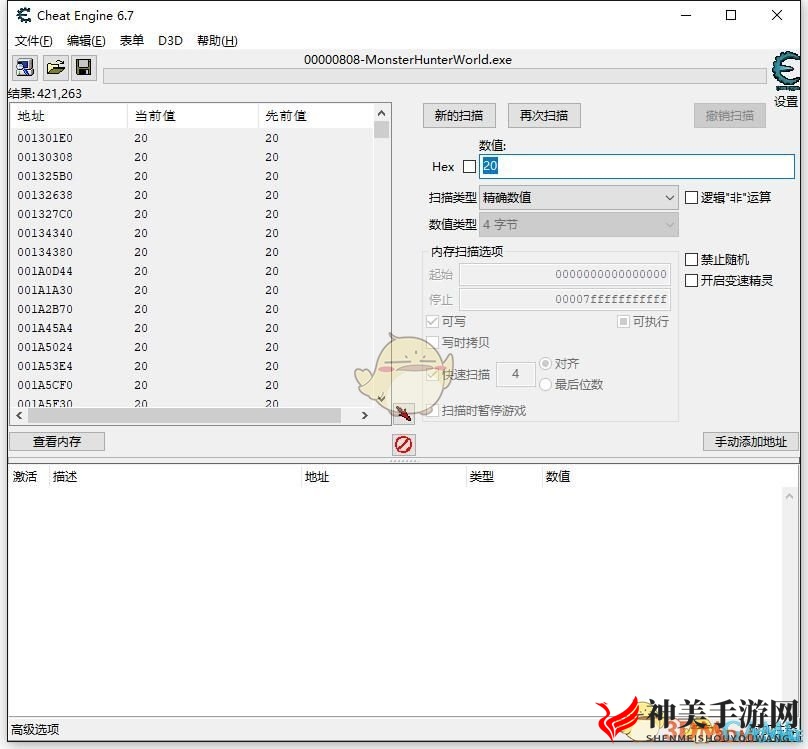Open the 帮助(H) menu
The image size is (808, 749).
[217, 41]
